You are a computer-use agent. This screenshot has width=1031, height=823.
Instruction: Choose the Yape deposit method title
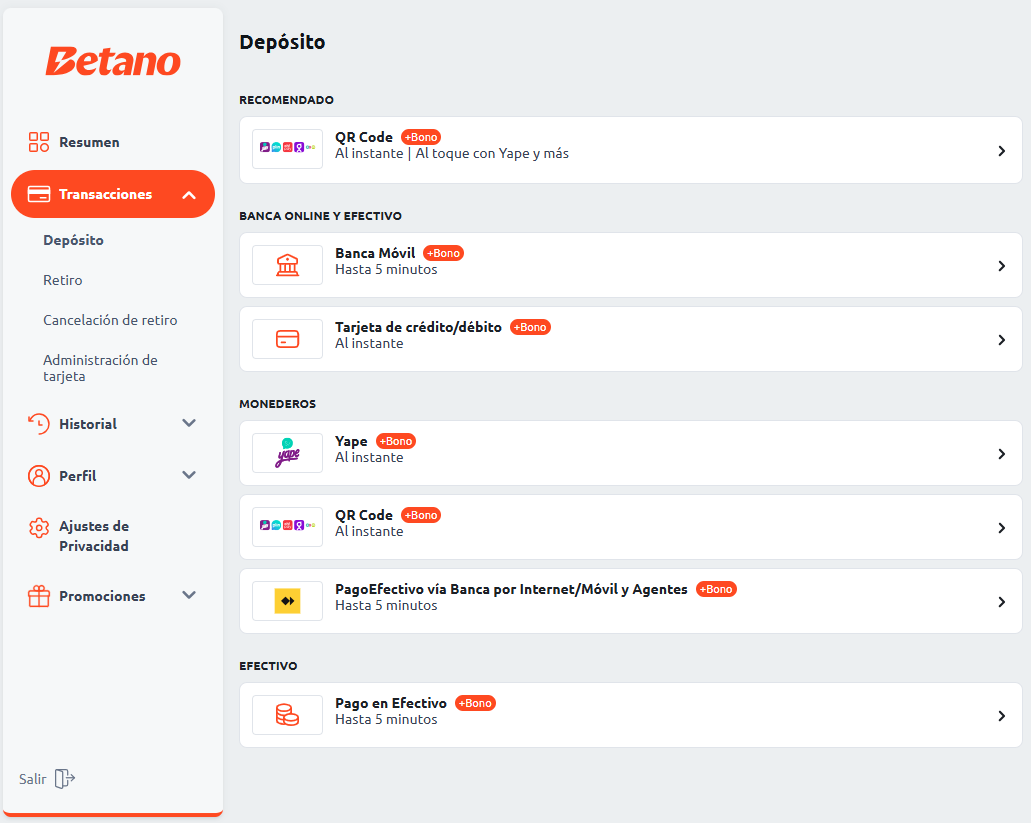point(351,442)
